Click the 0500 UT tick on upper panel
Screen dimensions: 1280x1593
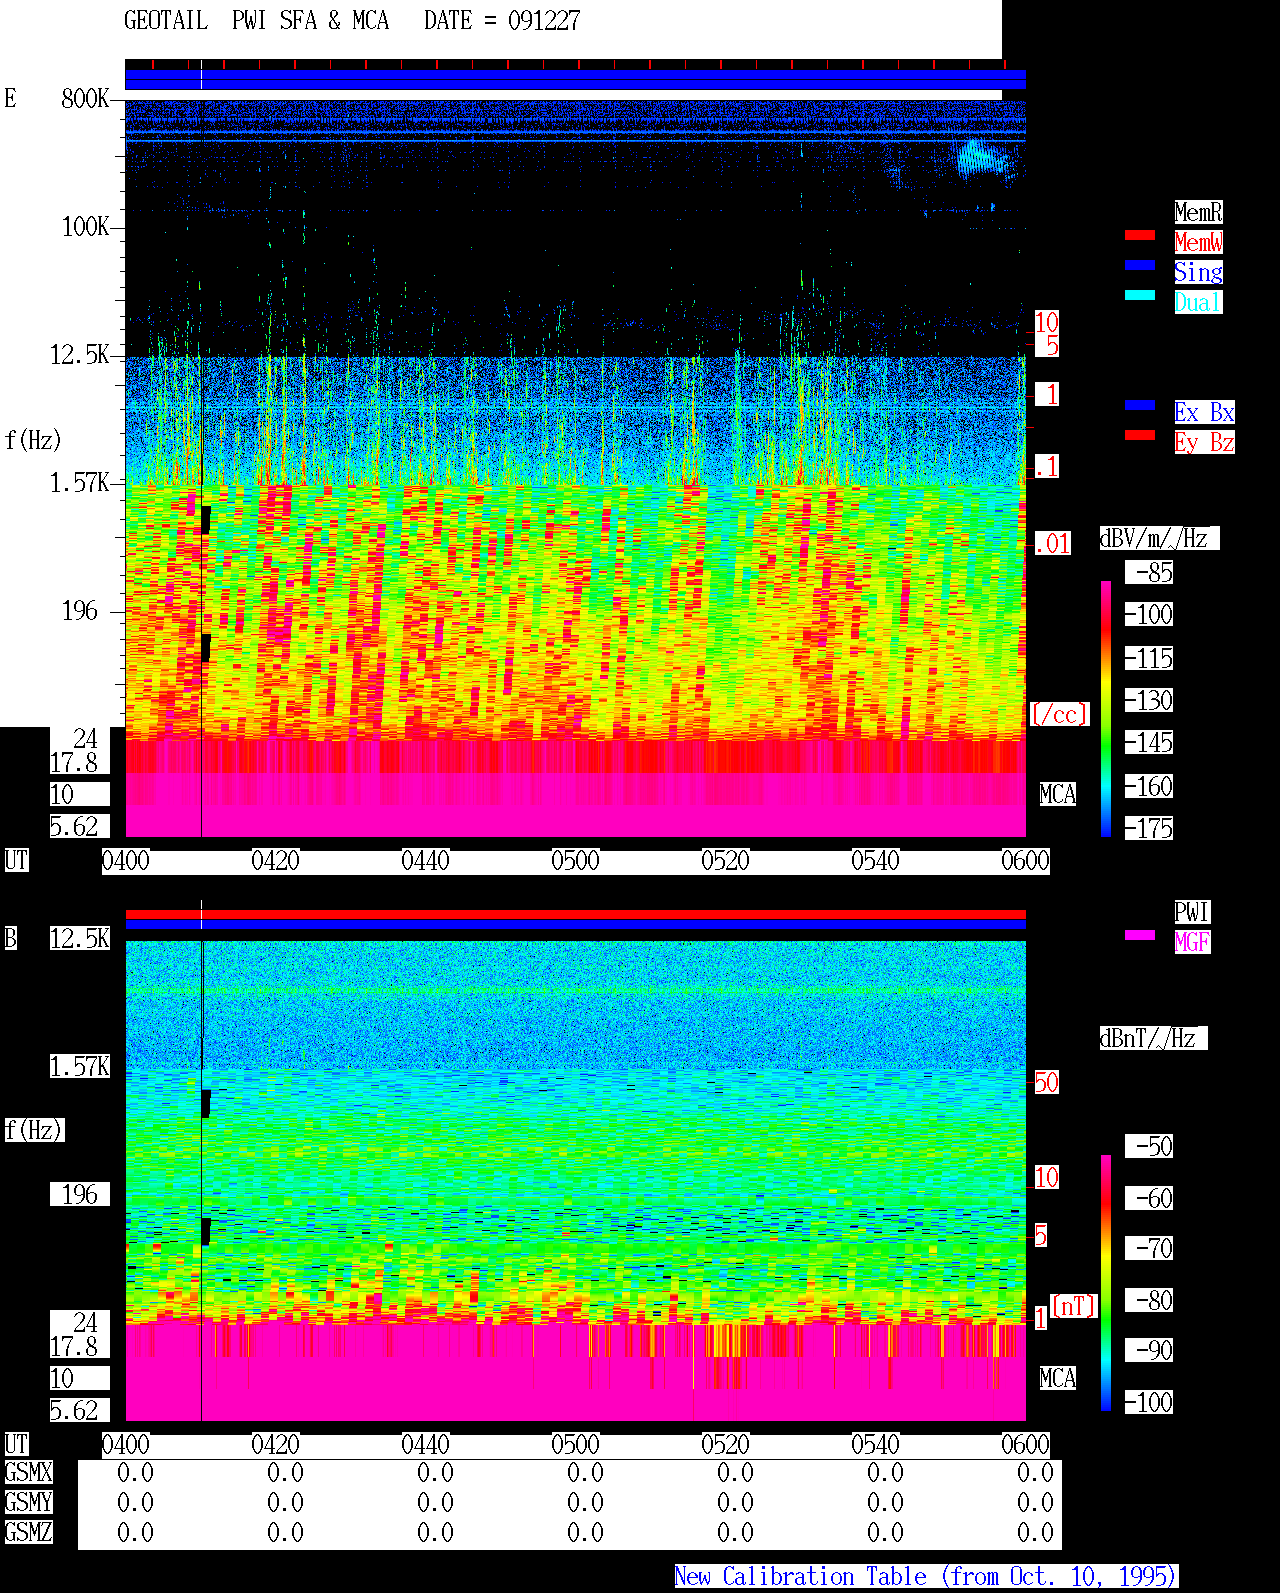tap(576, 861)
